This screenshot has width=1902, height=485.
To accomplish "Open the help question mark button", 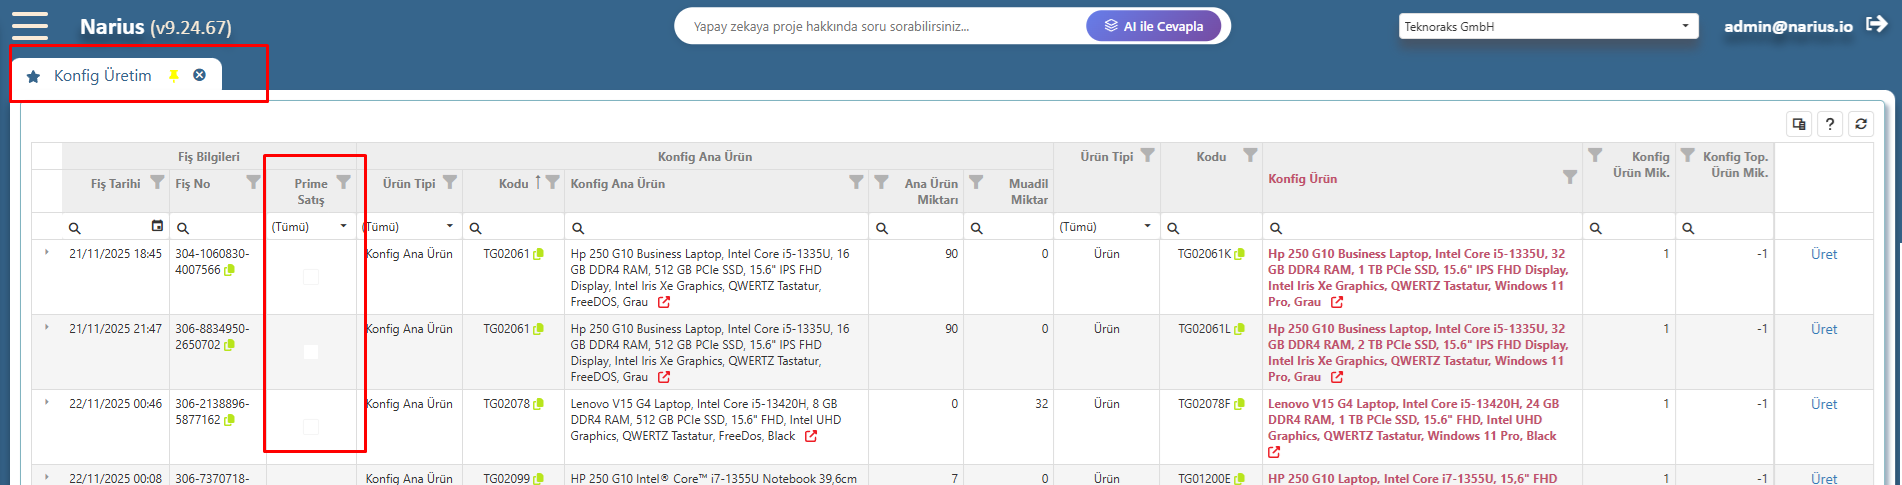I will pyautogui.click(x=1830, y=124).
